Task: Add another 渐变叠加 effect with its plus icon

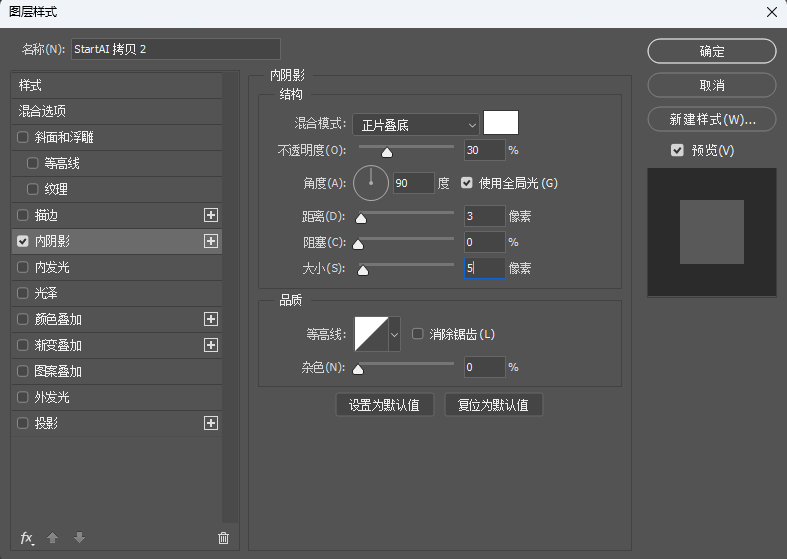Action: pos(211,345)
